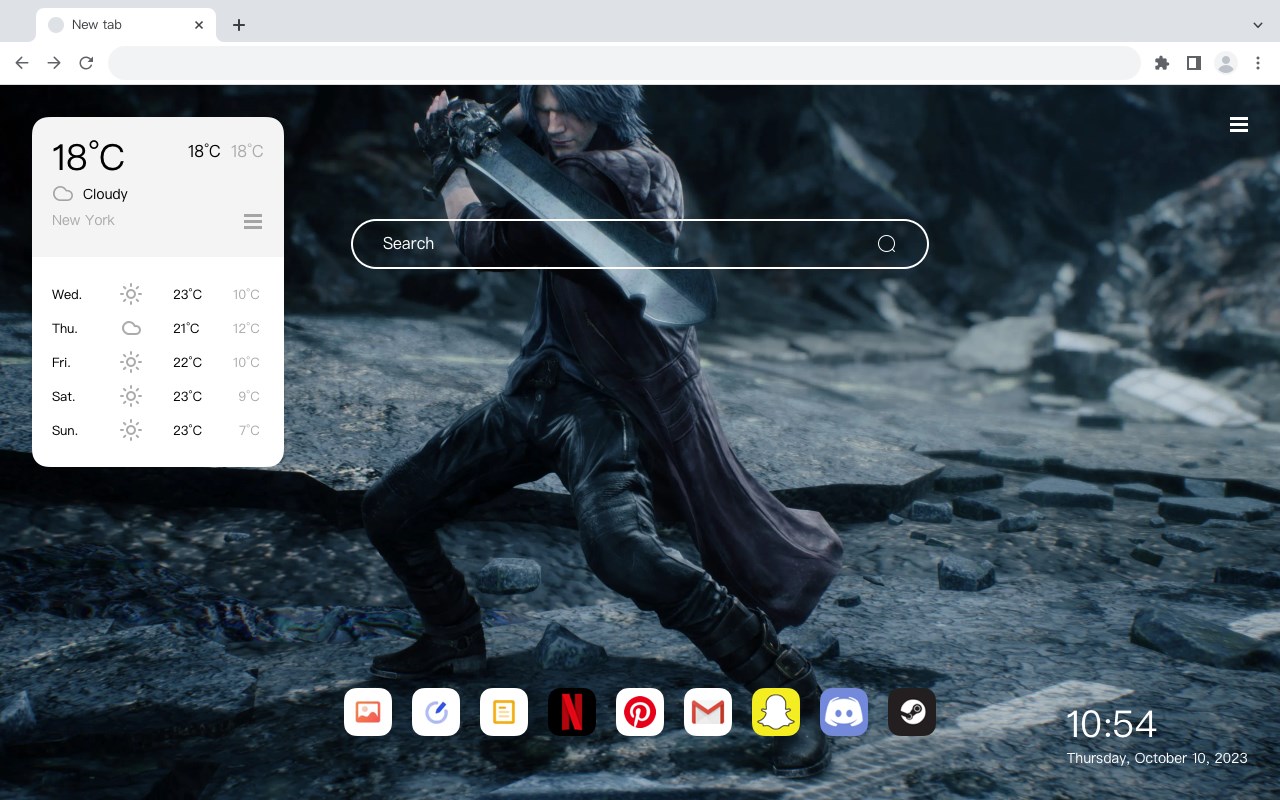Viewport: 1280px width, 800px height.
Task: Click the large 18°C current temperature
Action: pyautogui.click(x=88, y=157)
